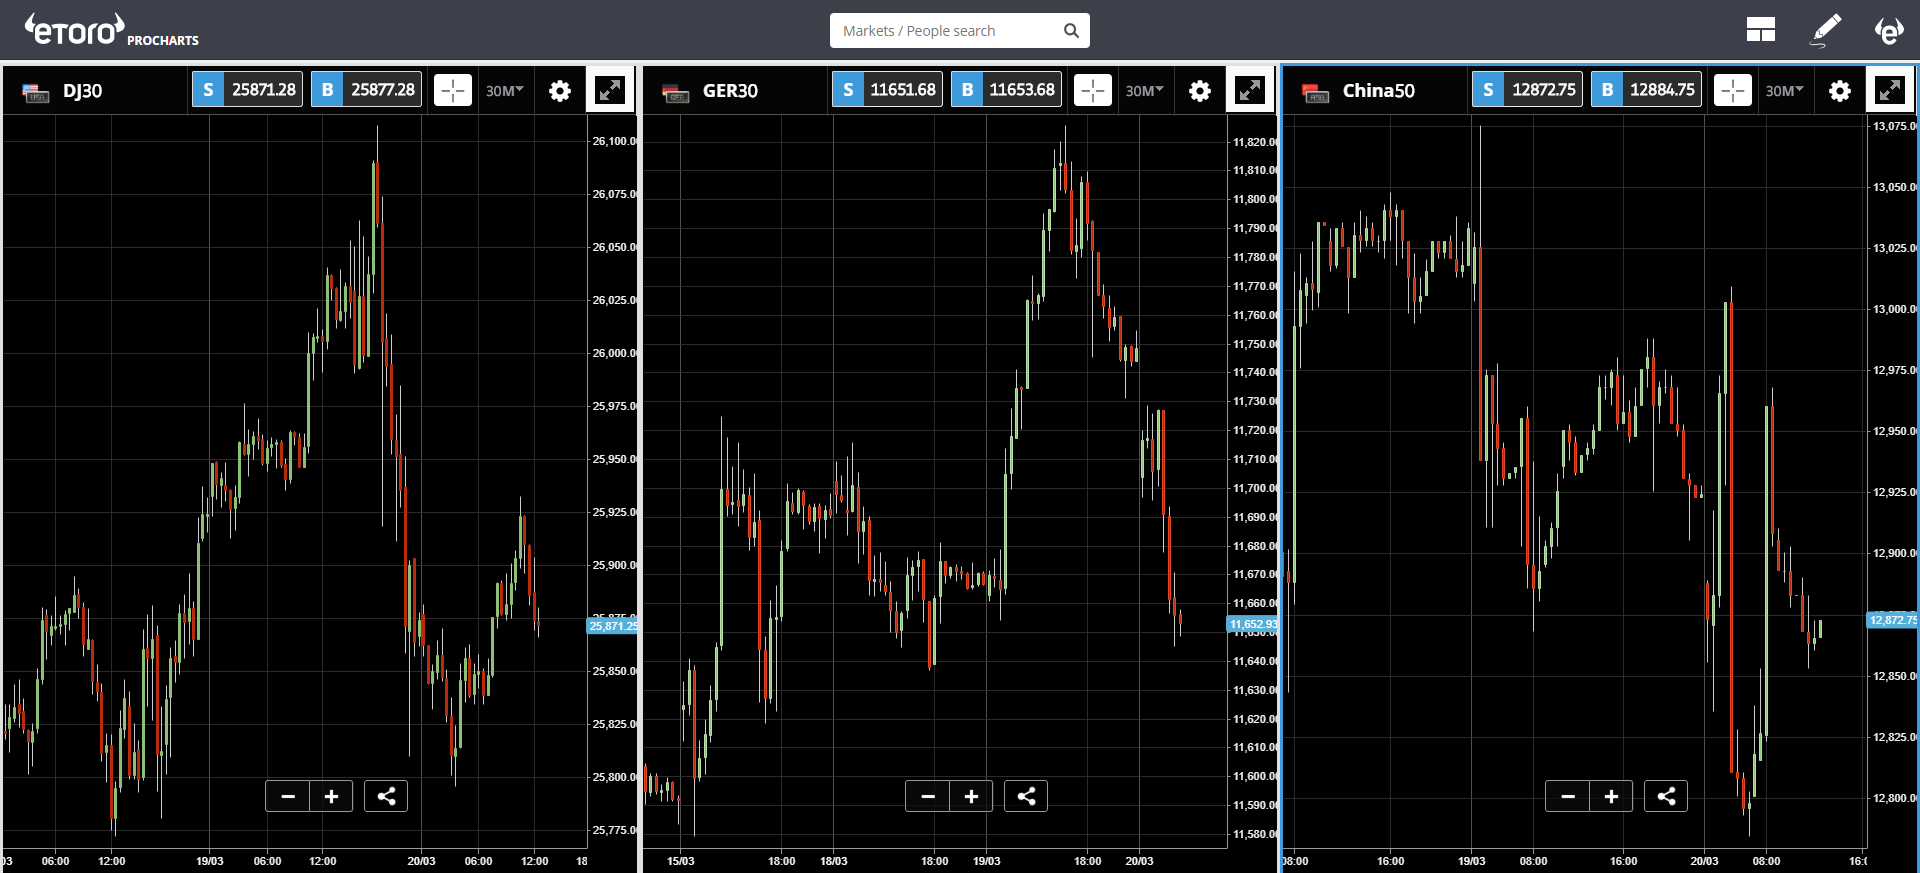Open the chart layout grid icon
Screen dimensions: 1920x873
[x=1760, y=30]
